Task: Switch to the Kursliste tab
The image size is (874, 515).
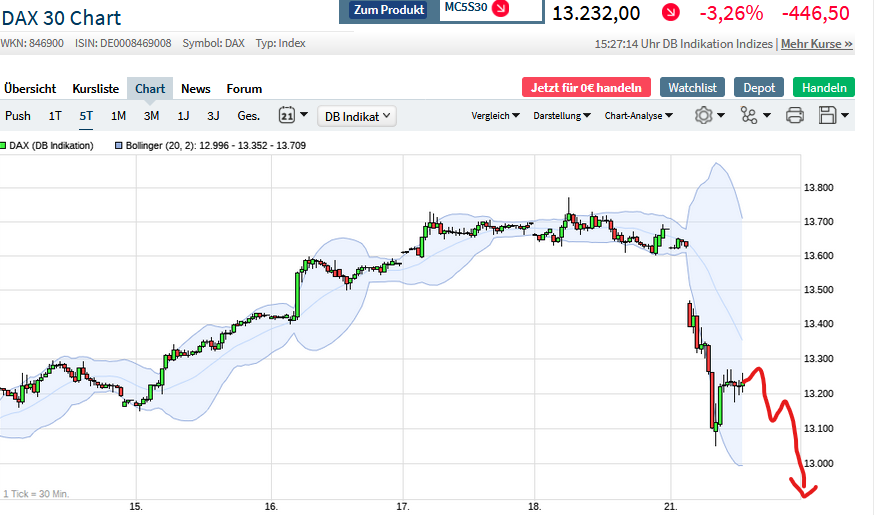Action: click(95, 89)
